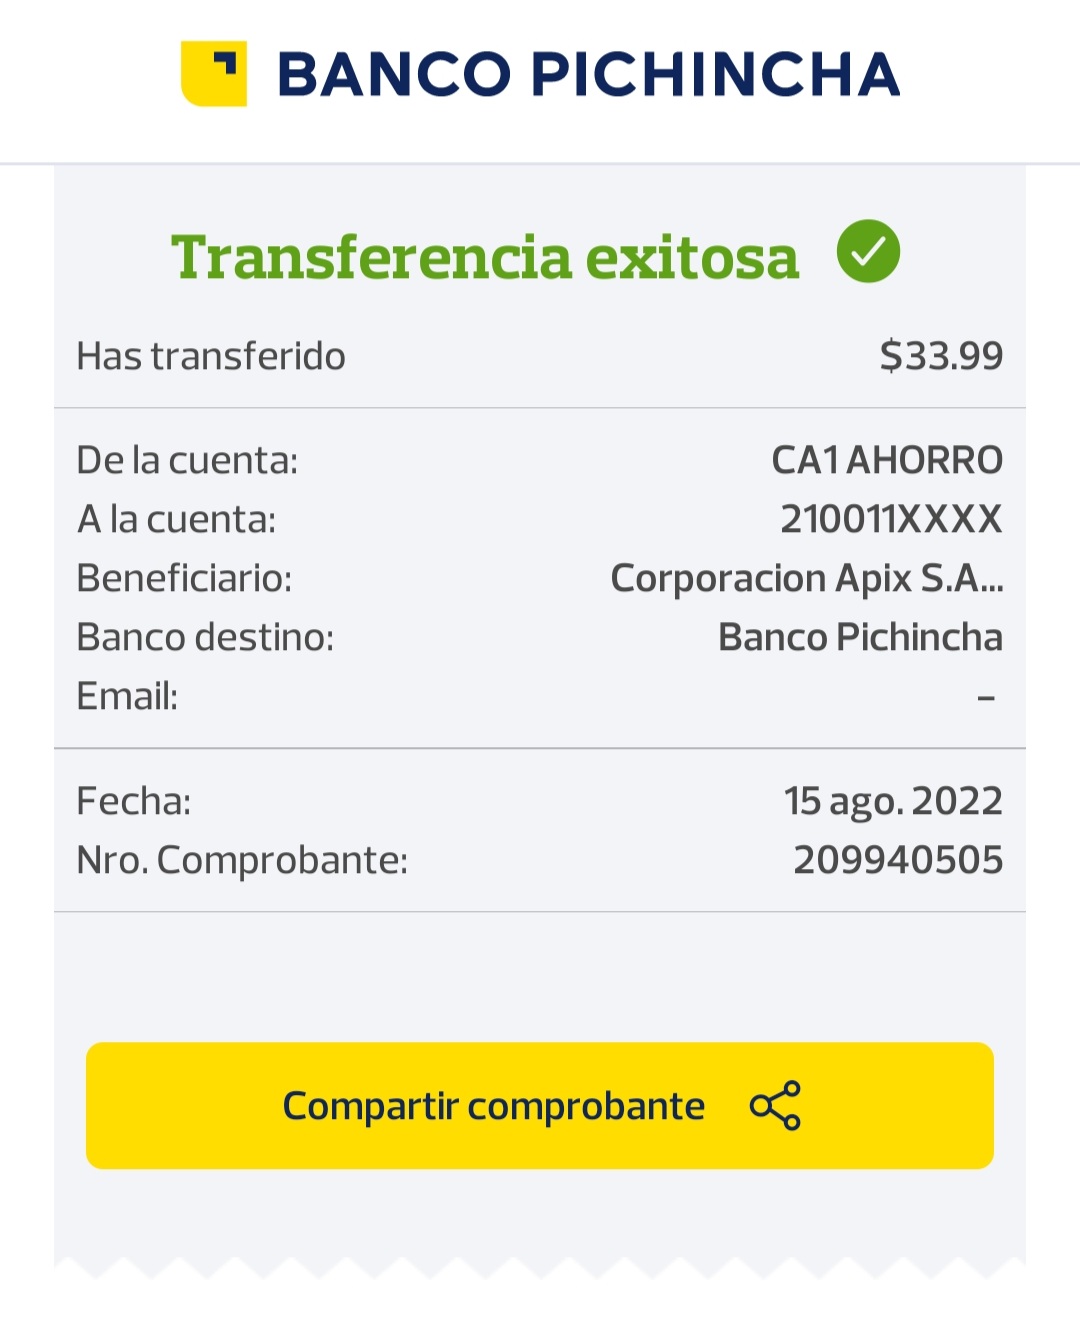
Task: Click the $33.99 transferred amount
Action: click(941, 356)
